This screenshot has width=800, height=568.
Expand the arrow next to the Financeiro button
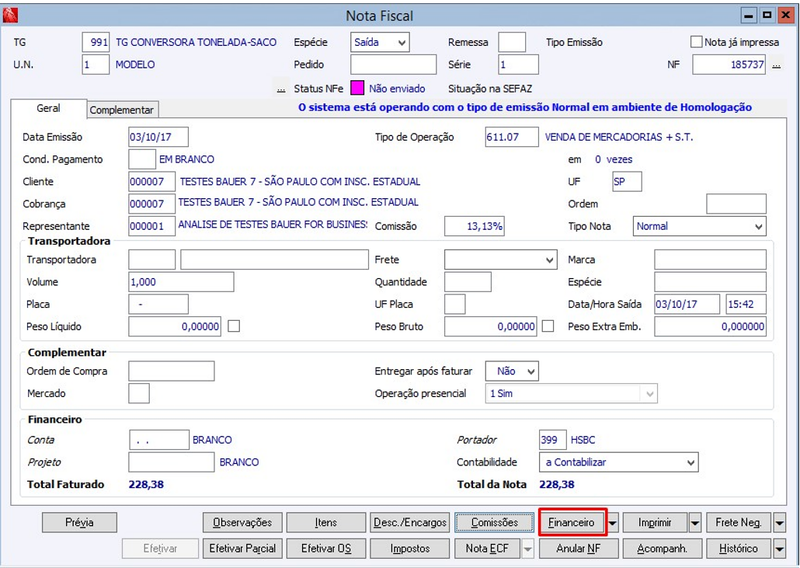(x=613, y=523)
